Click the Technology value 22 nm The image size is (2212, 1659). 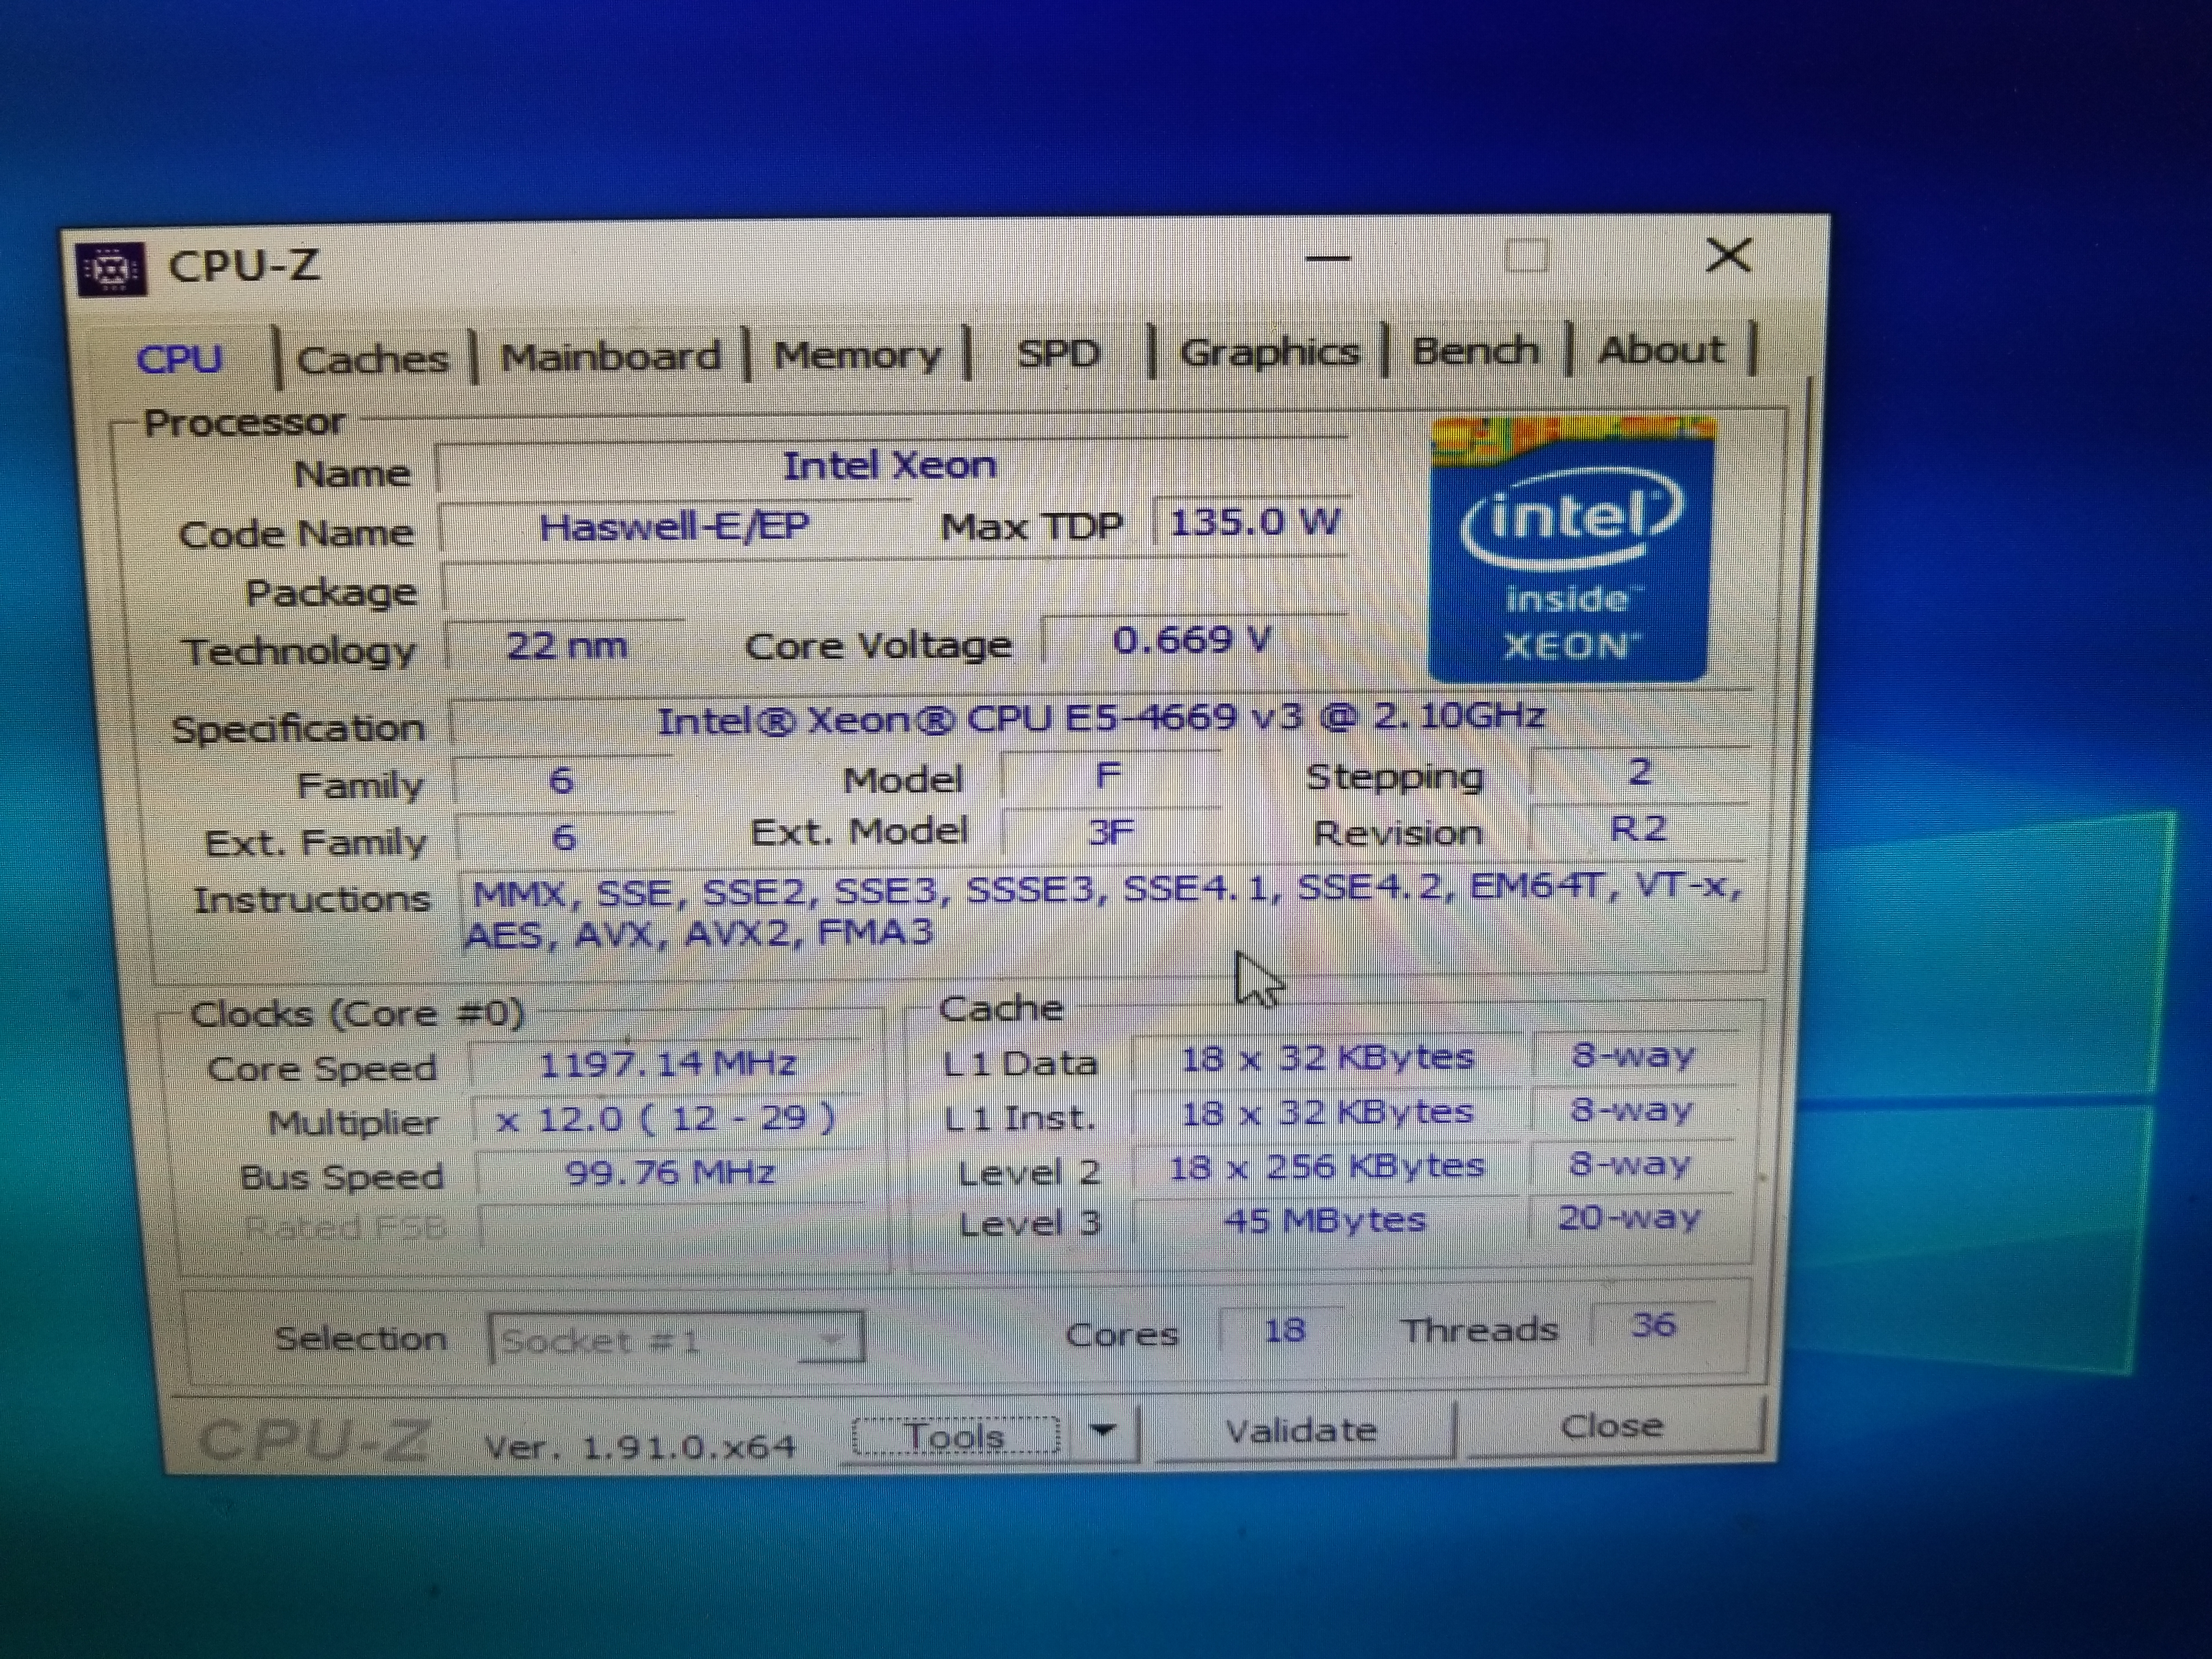(x=567, y=646)
